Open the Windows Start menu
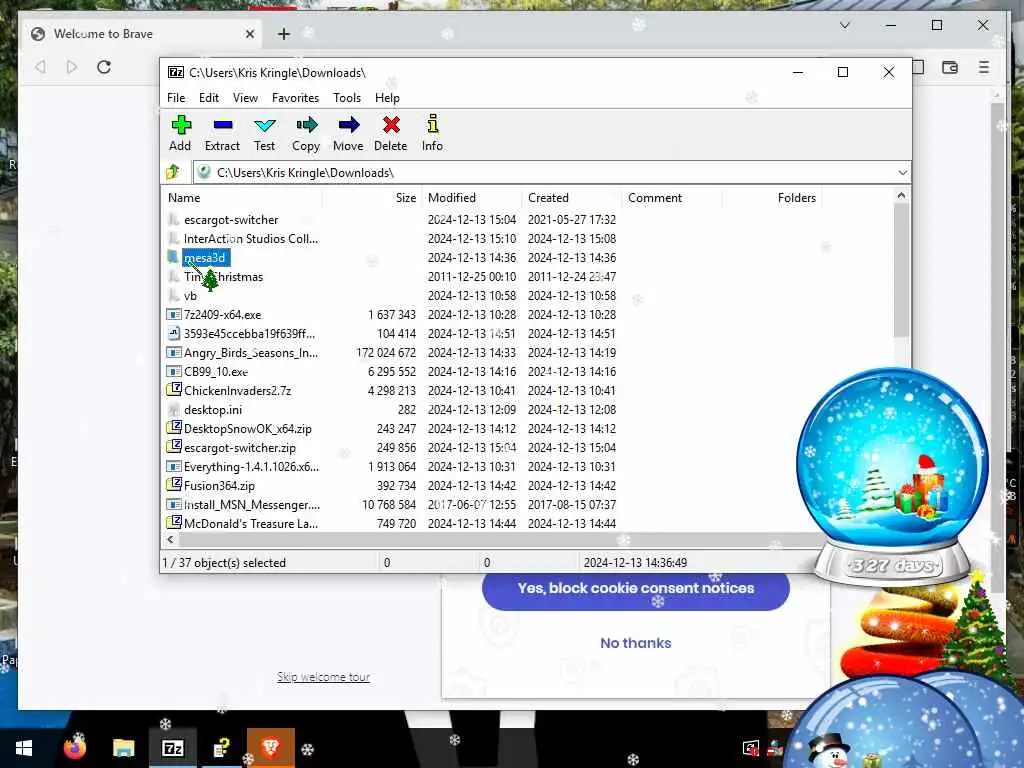The height and width of the screenshot is (768, 1024). (x=24, y=748)
